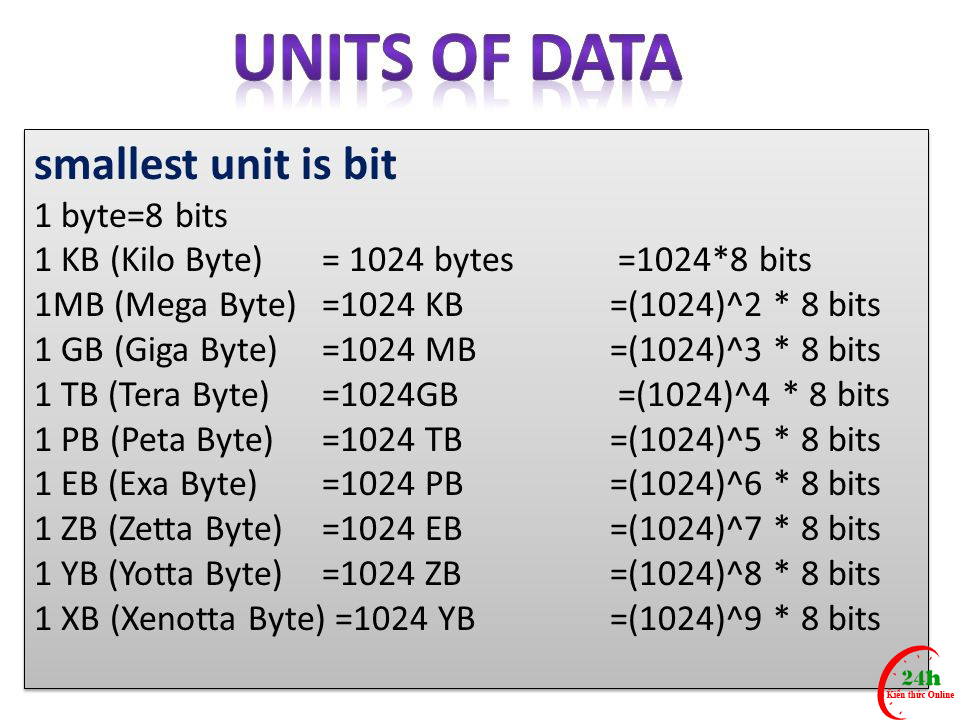Screen dimensions: 960x720
Task: Select '1MB (Mega Byte)' label
Action: pos(165,306)
